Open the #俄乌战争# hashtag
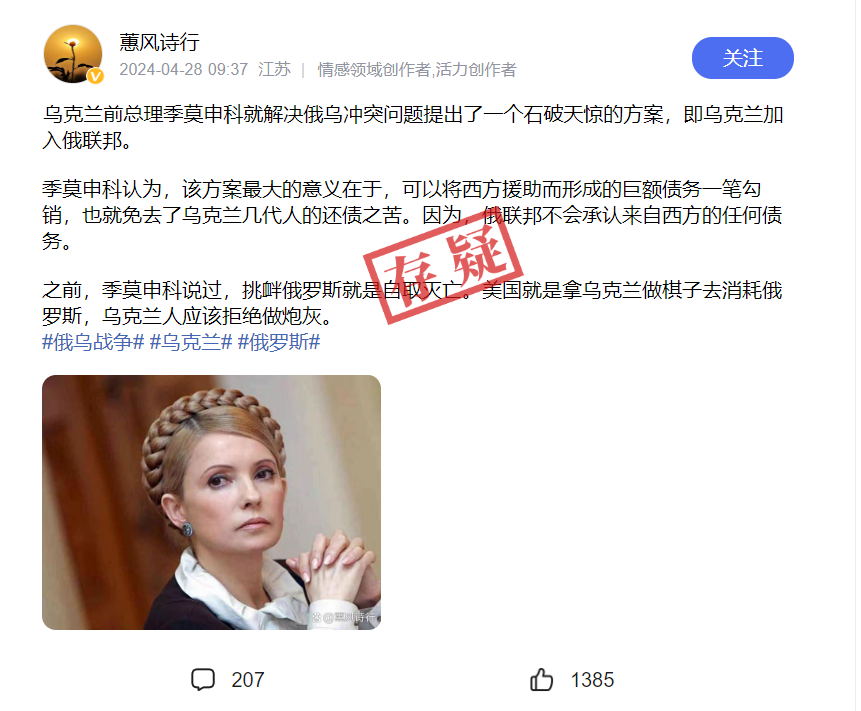Screen dimensions: 861x711 tap(93, 343)
